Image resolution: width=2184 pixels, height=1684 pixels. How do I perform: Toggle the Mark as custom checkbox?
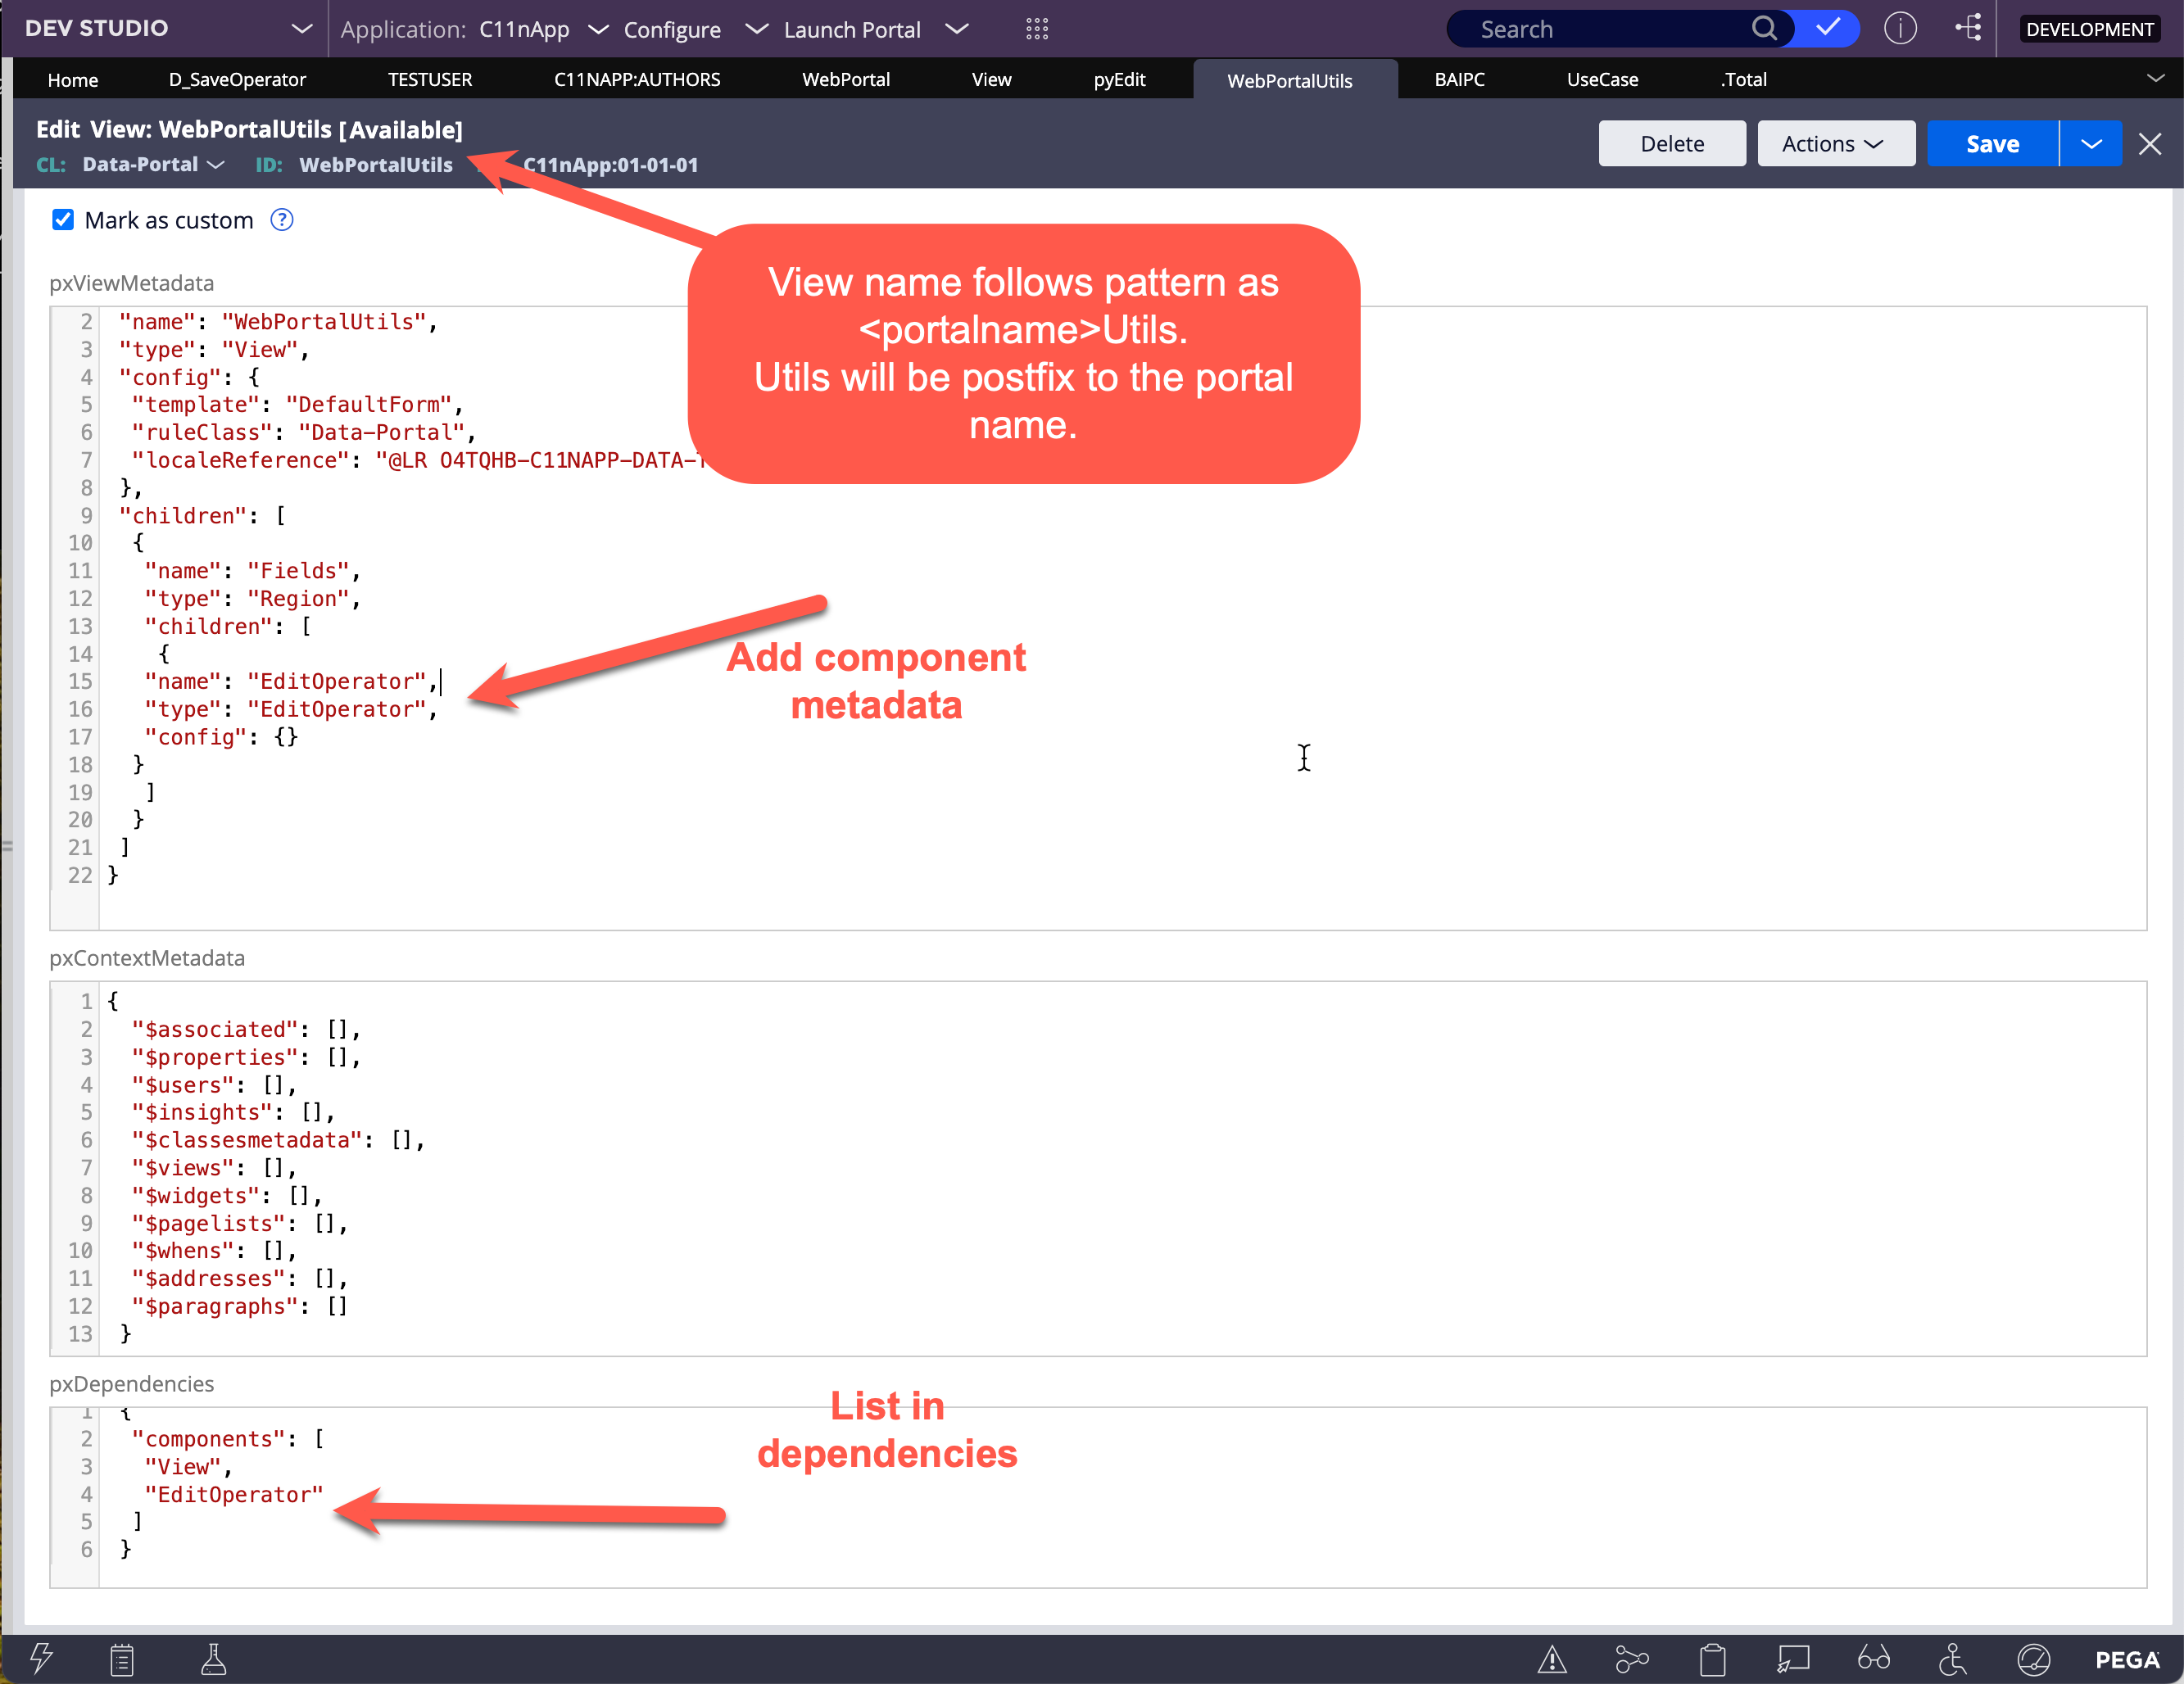click(63, 220)
